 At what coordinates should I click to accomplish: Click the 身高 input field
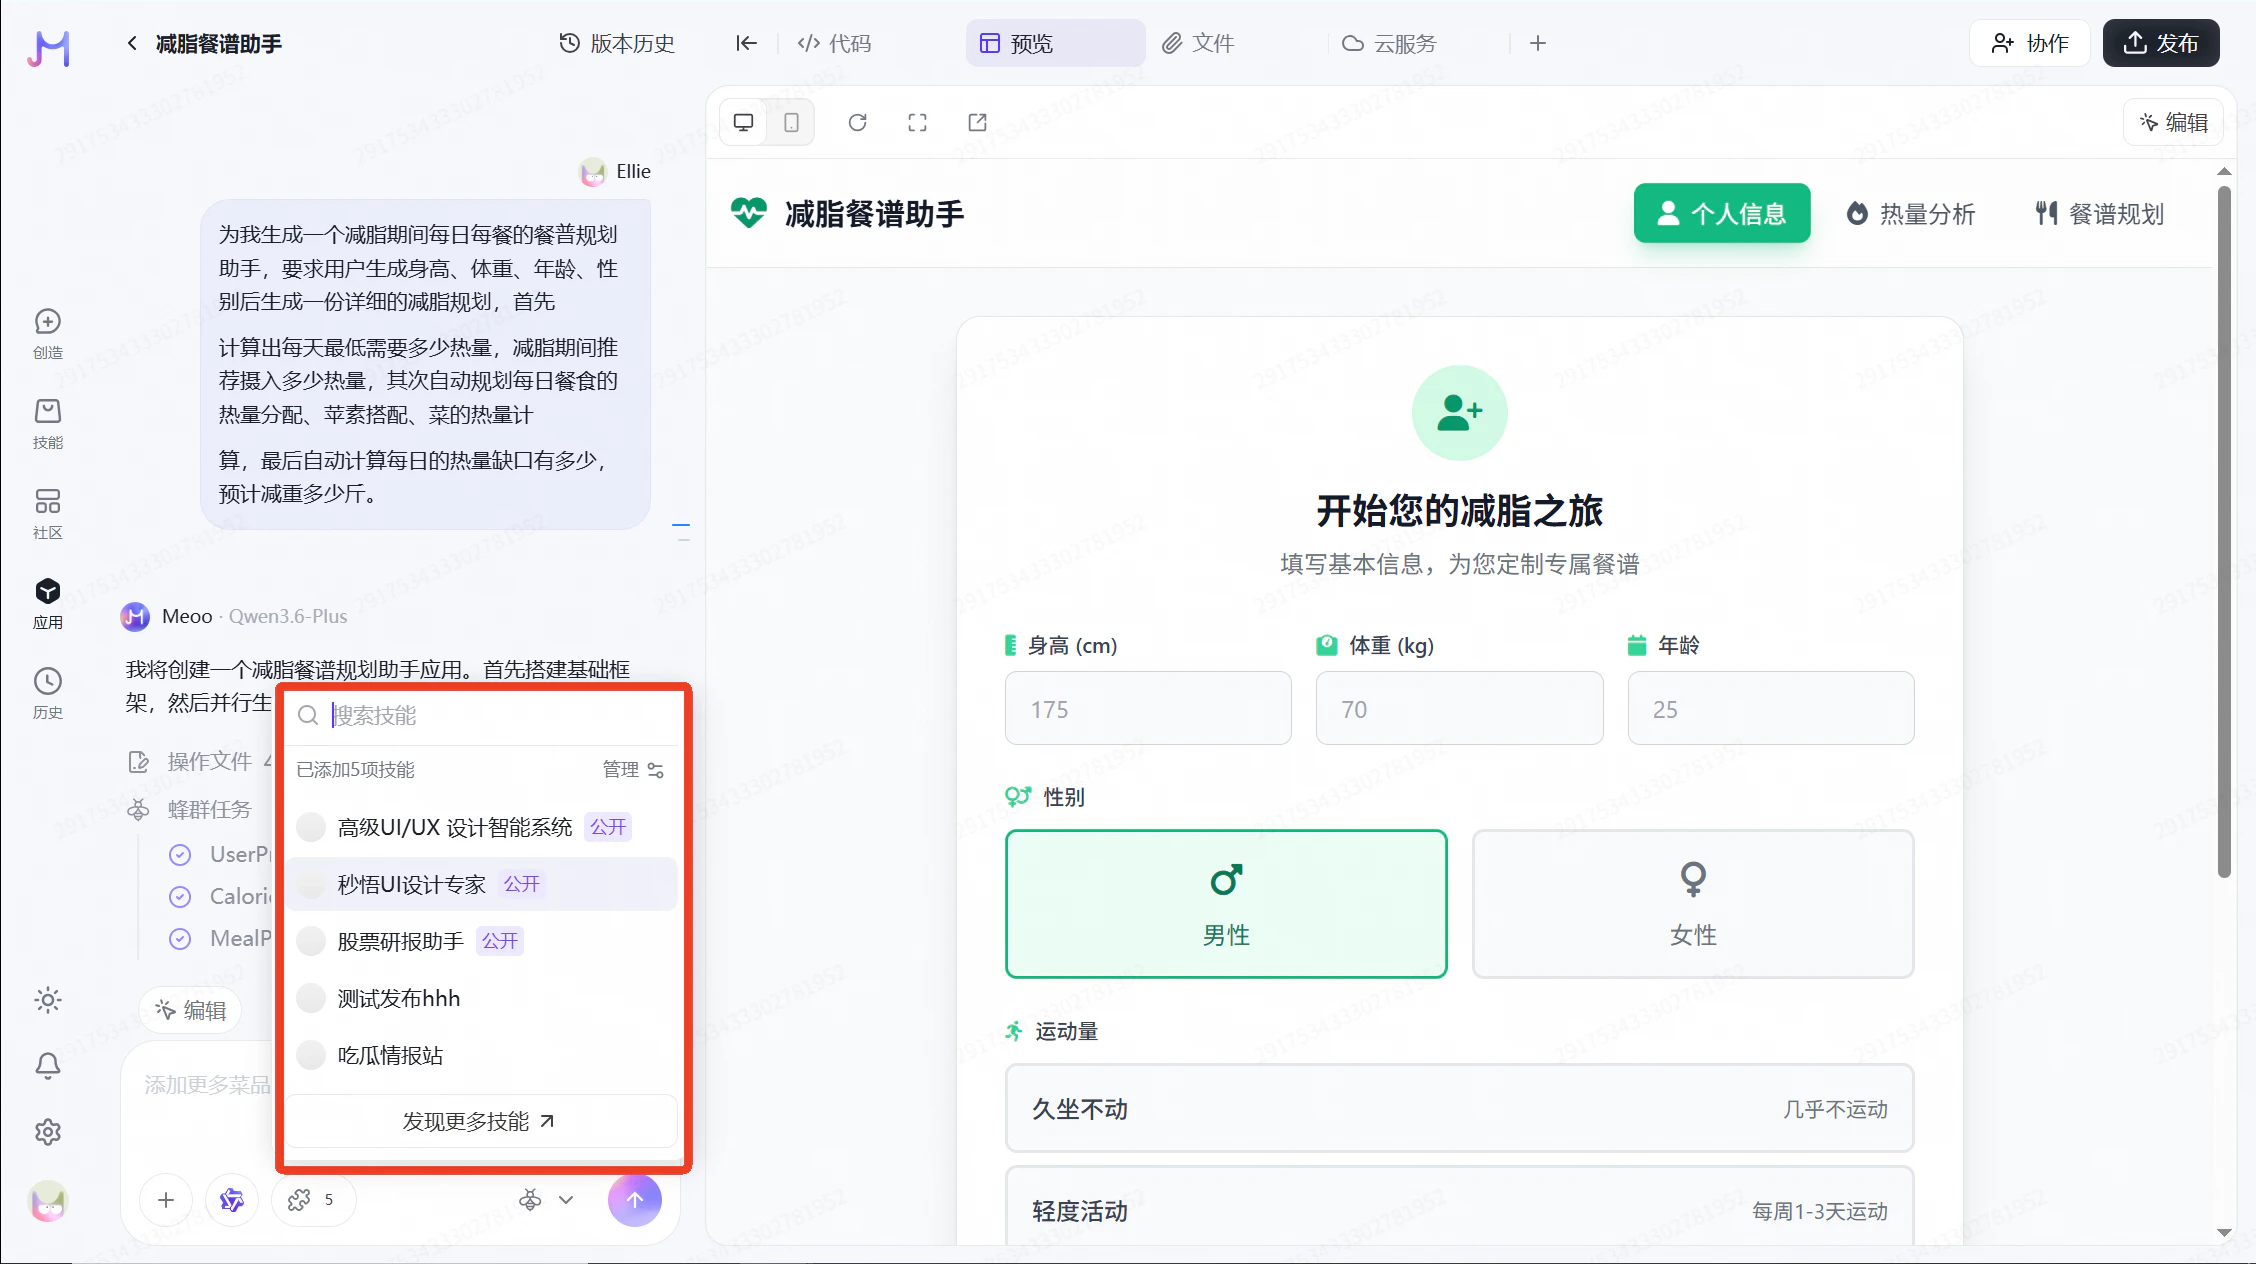point(1147,708)
